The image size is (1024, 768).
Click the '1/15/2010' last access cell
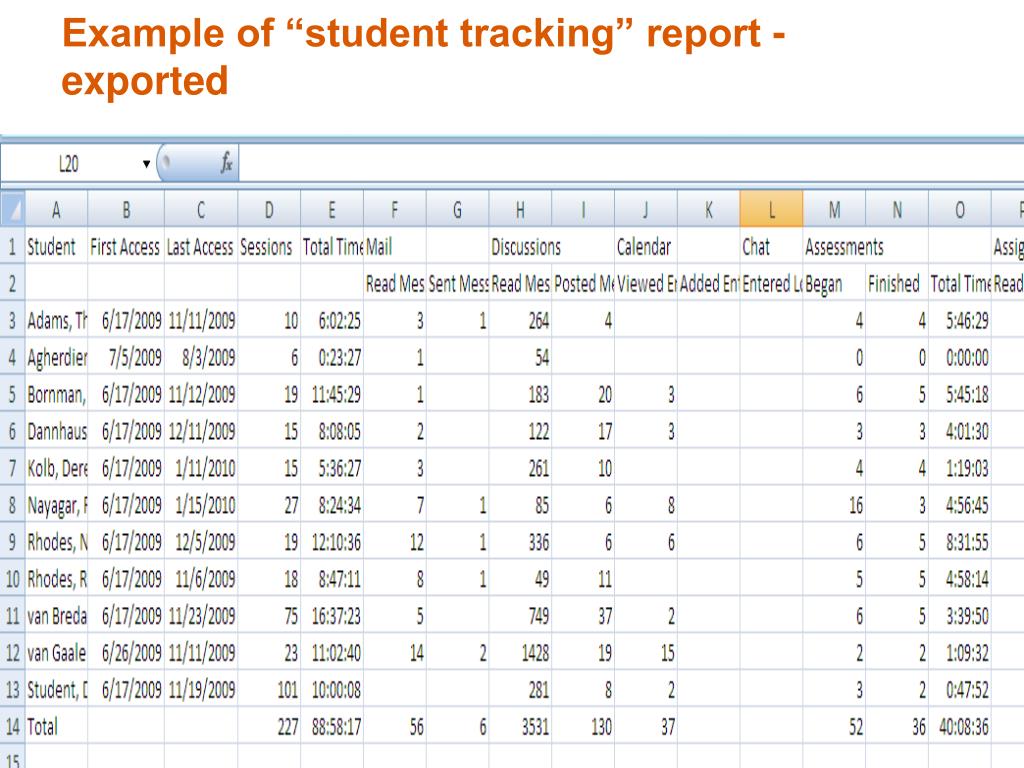201,505
